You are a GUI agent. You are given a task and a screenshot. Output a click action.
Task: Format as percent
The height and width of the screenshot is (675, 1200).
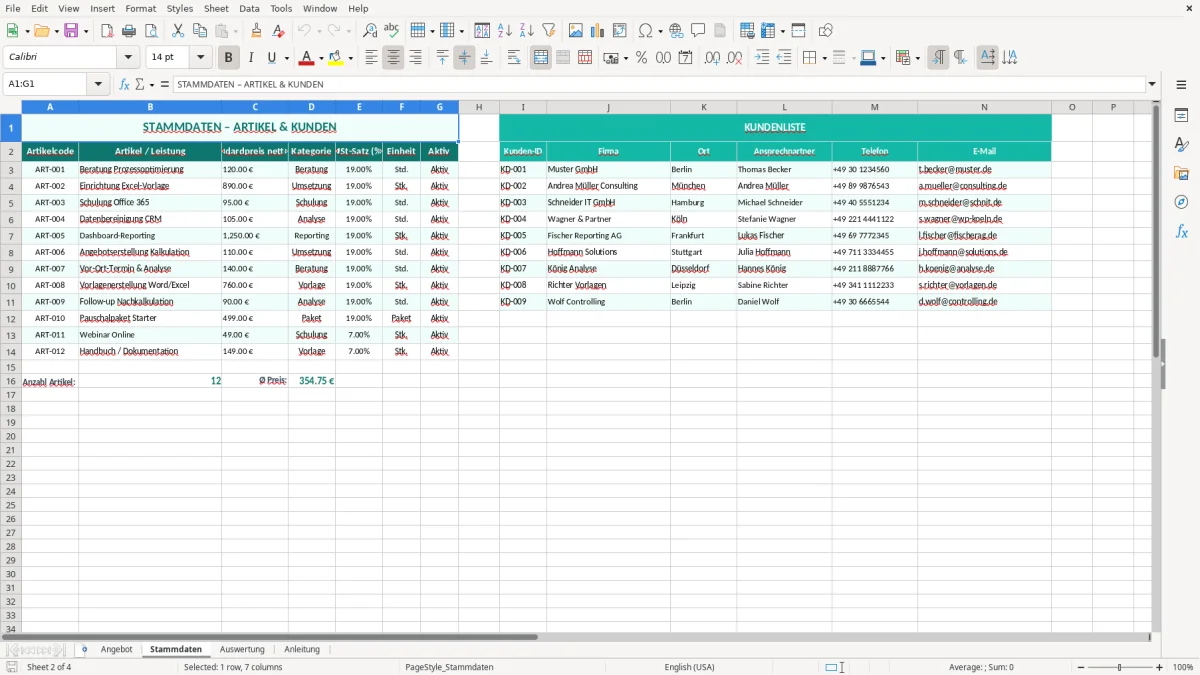(x=641, y=58)
